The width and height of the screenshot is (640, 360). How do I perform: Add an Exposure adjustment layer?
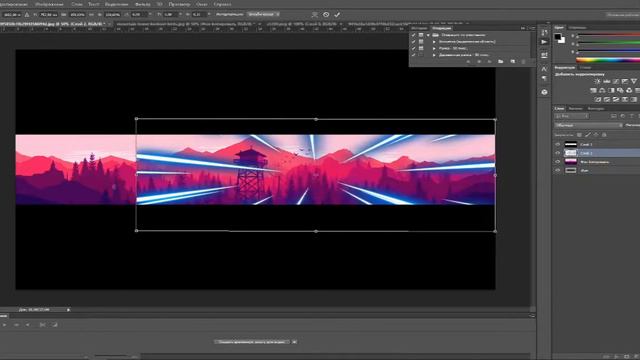(624, 81)
